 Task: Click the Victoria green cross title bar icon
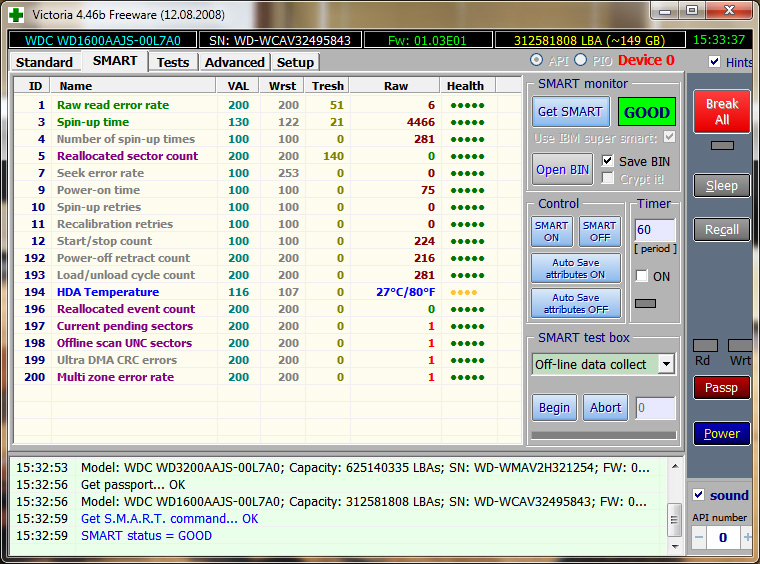tap(14, 14)
